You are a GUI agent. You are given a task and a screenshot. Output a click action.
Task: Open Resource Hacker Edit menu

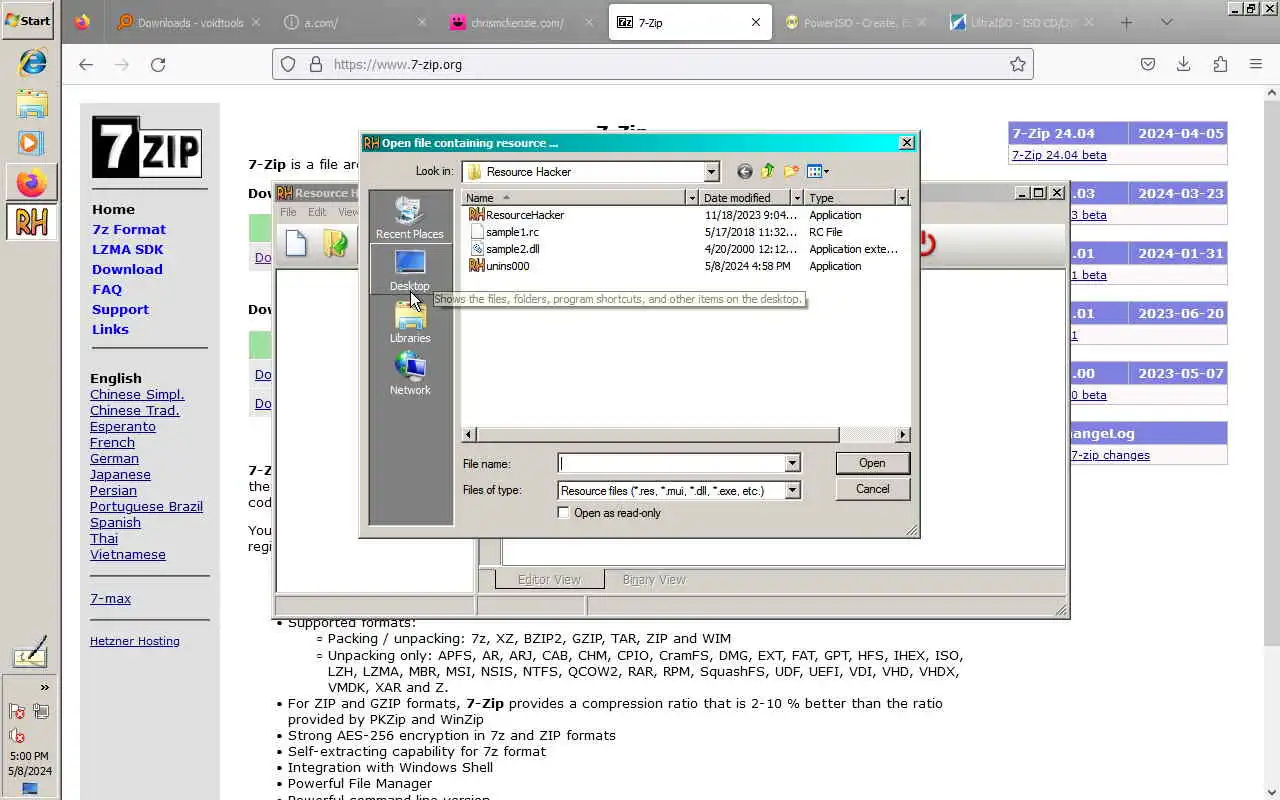tap(317, 212)
